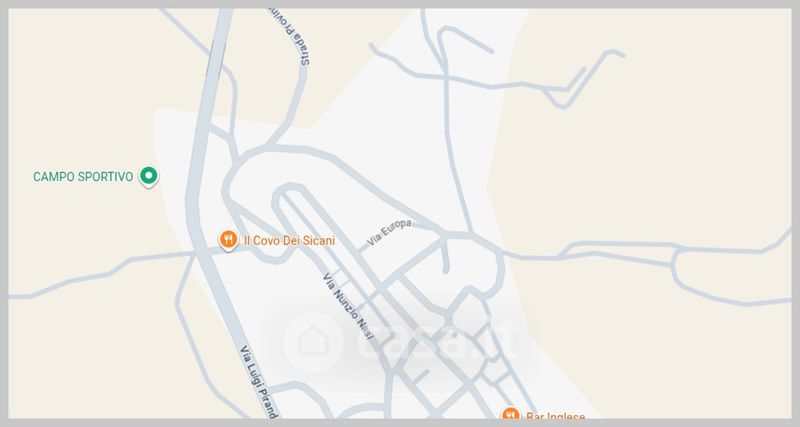
Task: Click the Via Nunzio Nasi street label
Action: pos(348,306)
